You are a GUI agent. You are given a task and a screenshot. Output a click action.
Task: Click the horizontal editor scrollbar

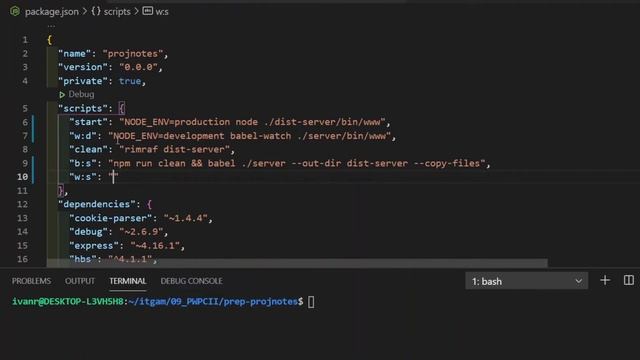[297, 263]
